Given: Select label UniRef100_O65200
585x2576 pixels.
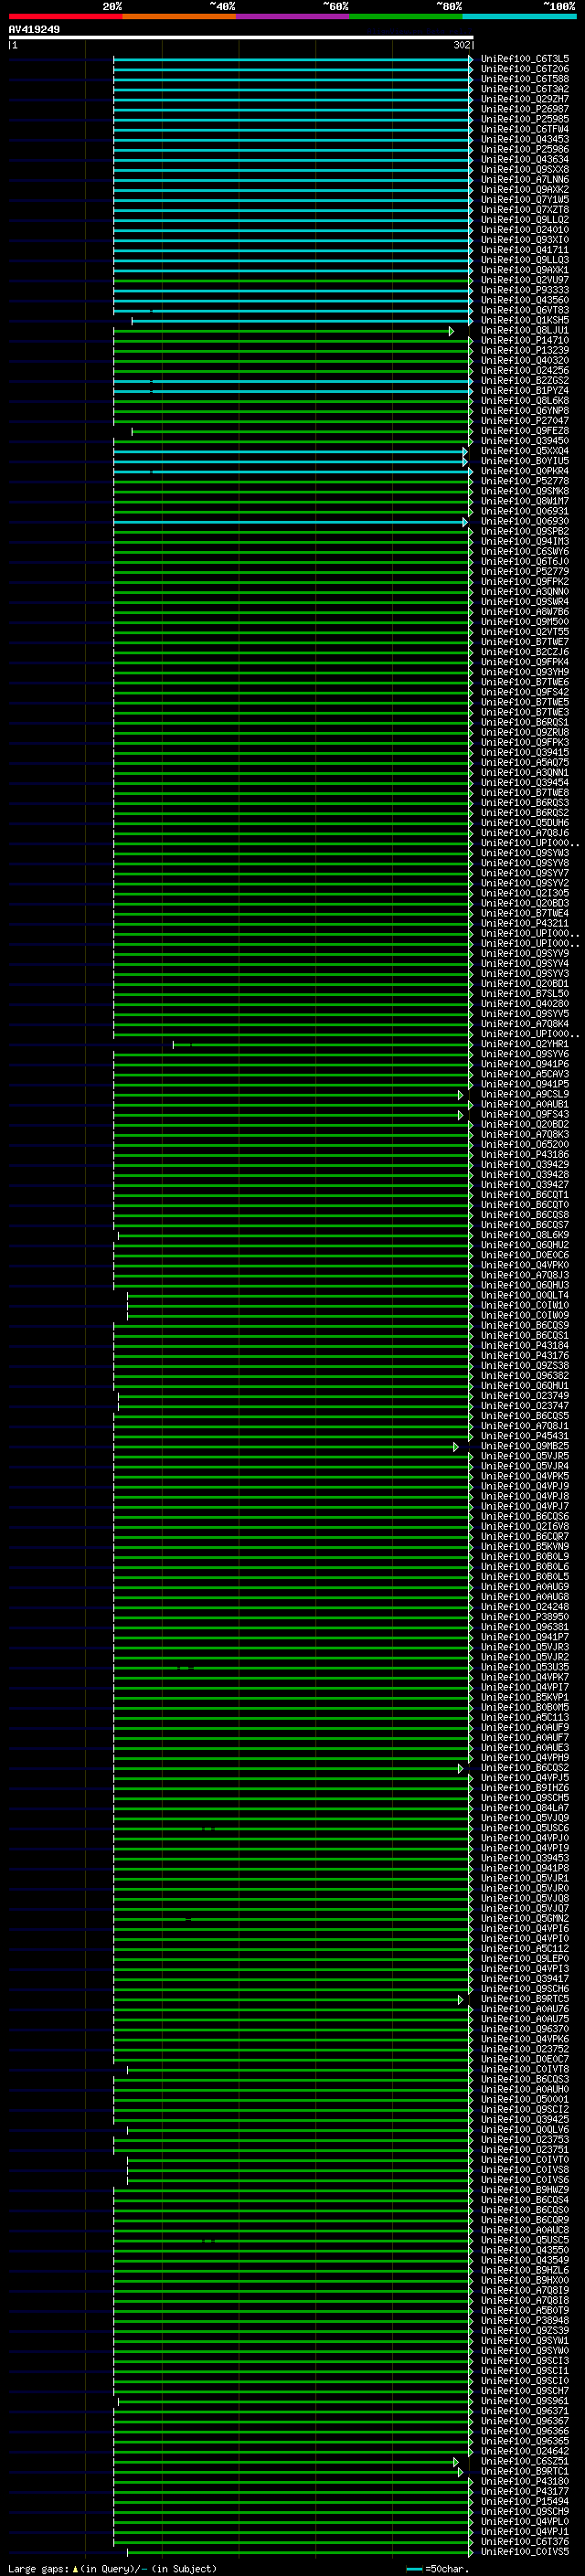Looking at the screenshot, I should [x=525, y=1144].
